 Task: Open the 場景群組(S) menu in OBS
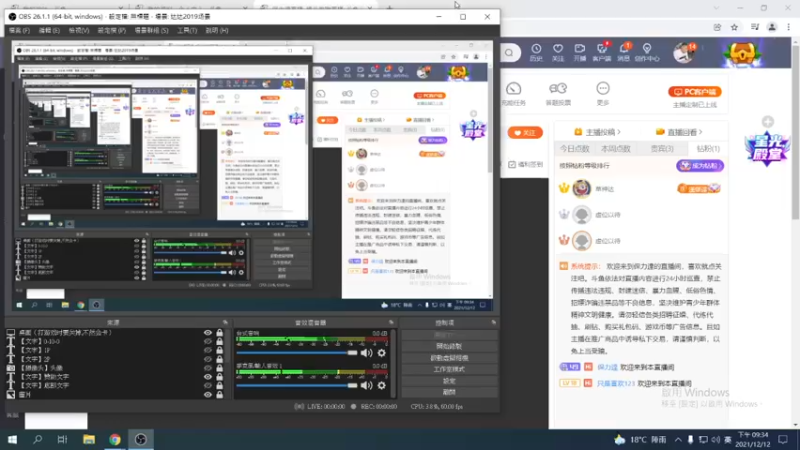coord(151,31)
